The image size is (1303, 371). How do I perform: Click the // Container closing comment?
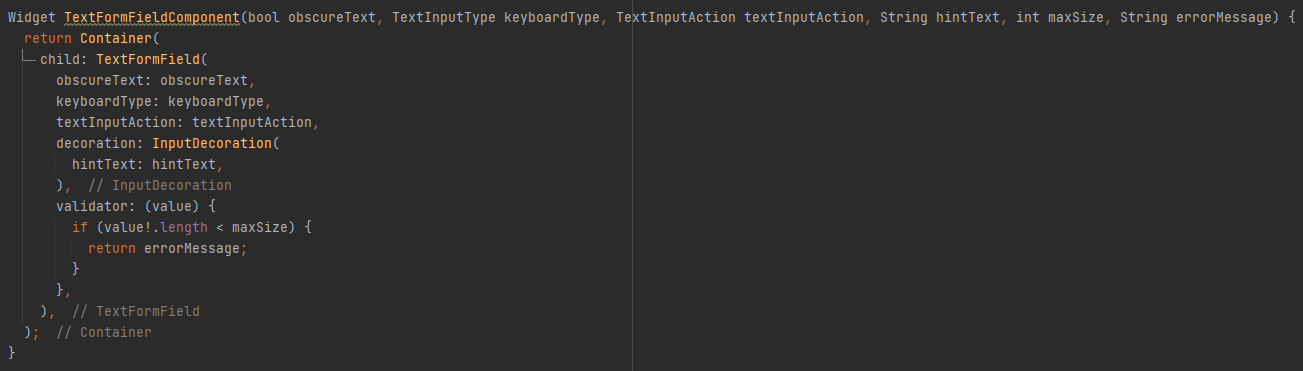pos(104,333)
